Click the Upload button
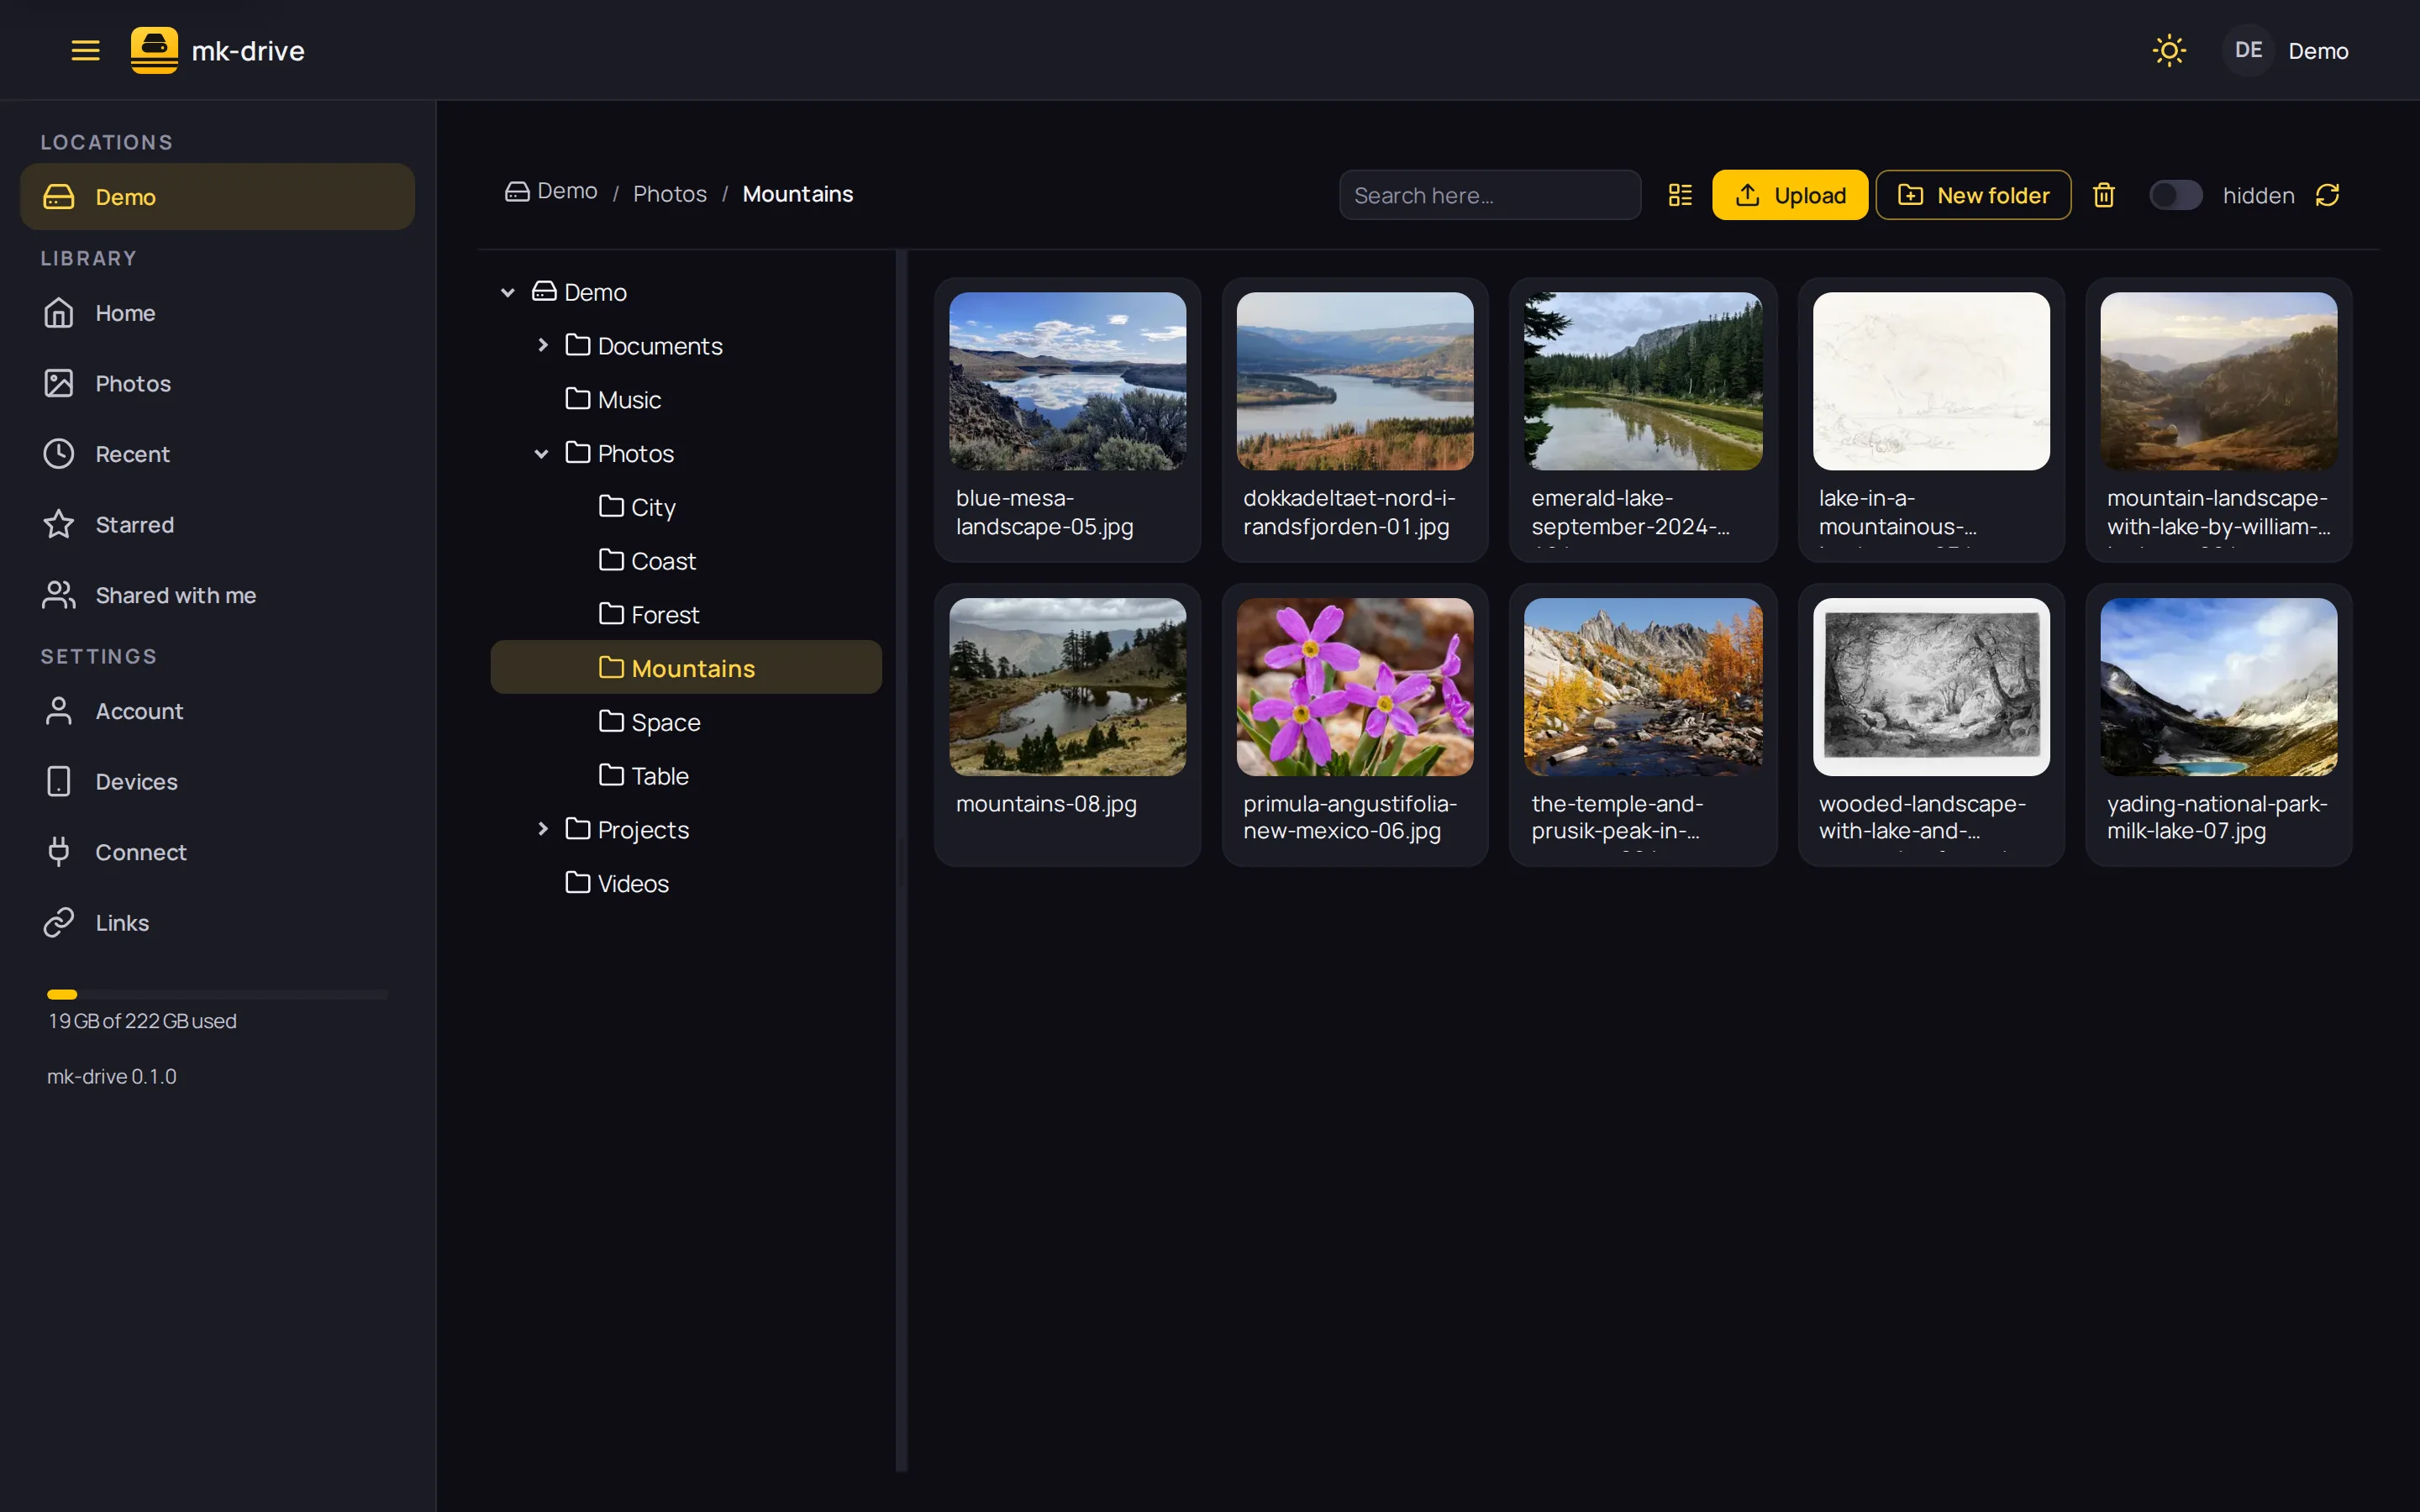 point(1790,195)
